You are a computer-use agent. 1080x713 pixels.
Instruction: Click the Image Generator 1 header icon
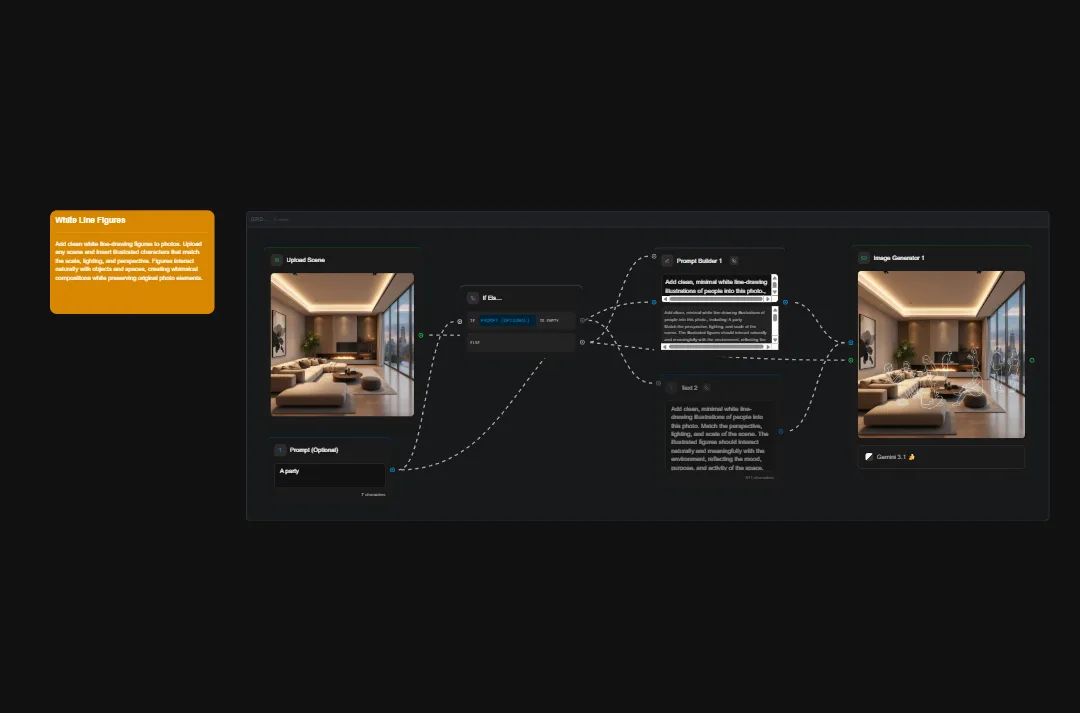[863, 258]
